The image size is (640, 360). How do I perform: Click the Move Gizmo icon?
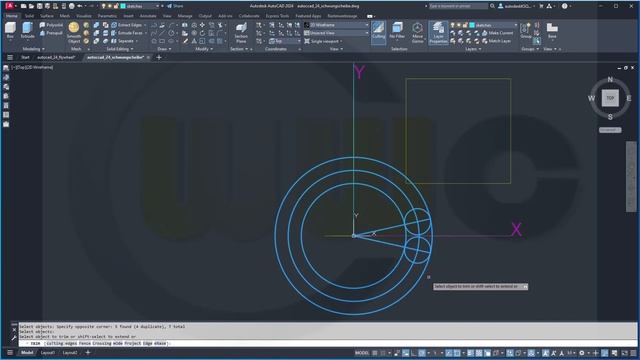(x=417, y=33)
